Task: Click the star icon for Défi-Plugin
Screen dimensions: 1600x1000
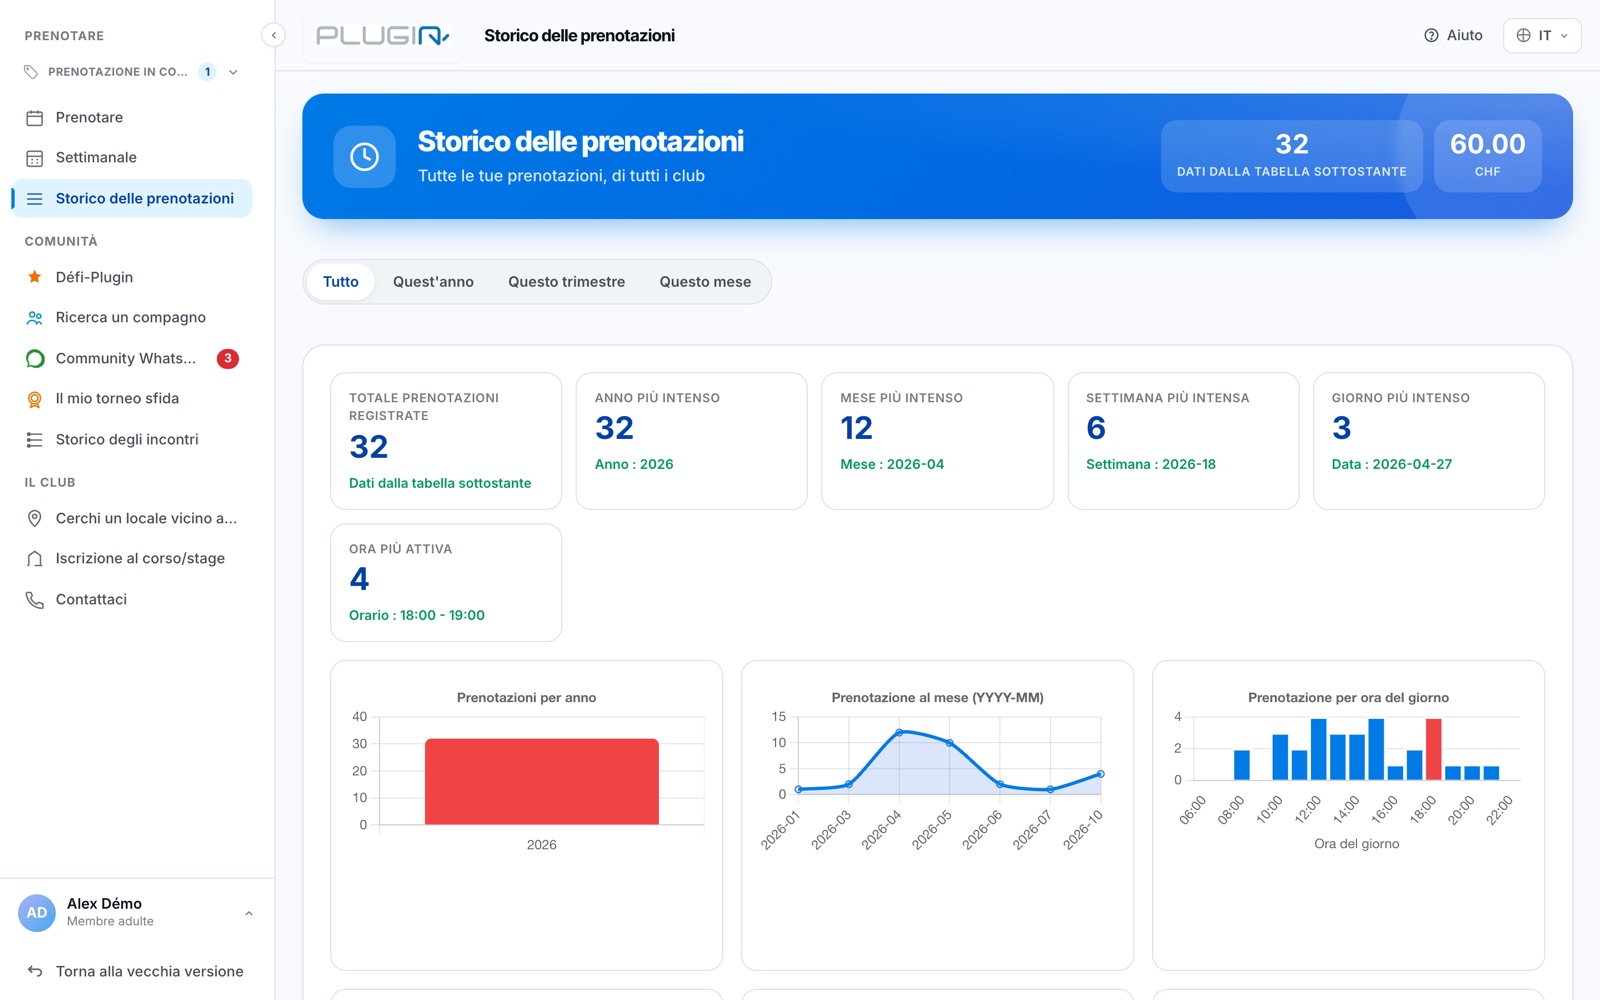Action: (34, 277)
